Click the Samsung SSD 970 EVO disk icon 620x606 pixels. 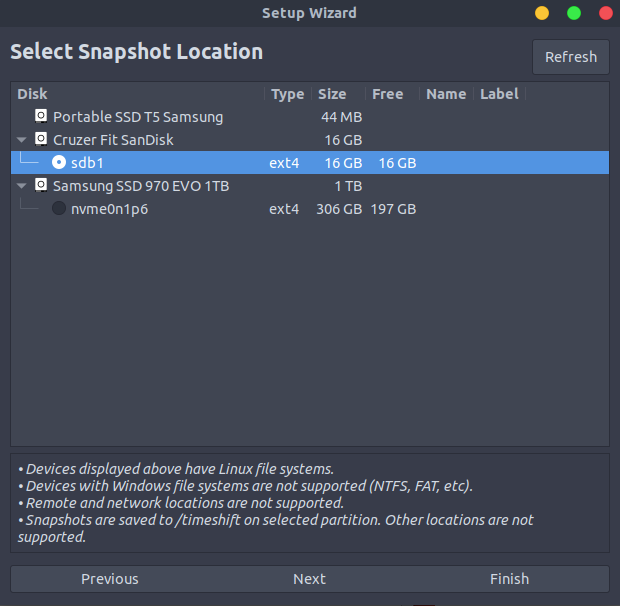pos(41,186)
